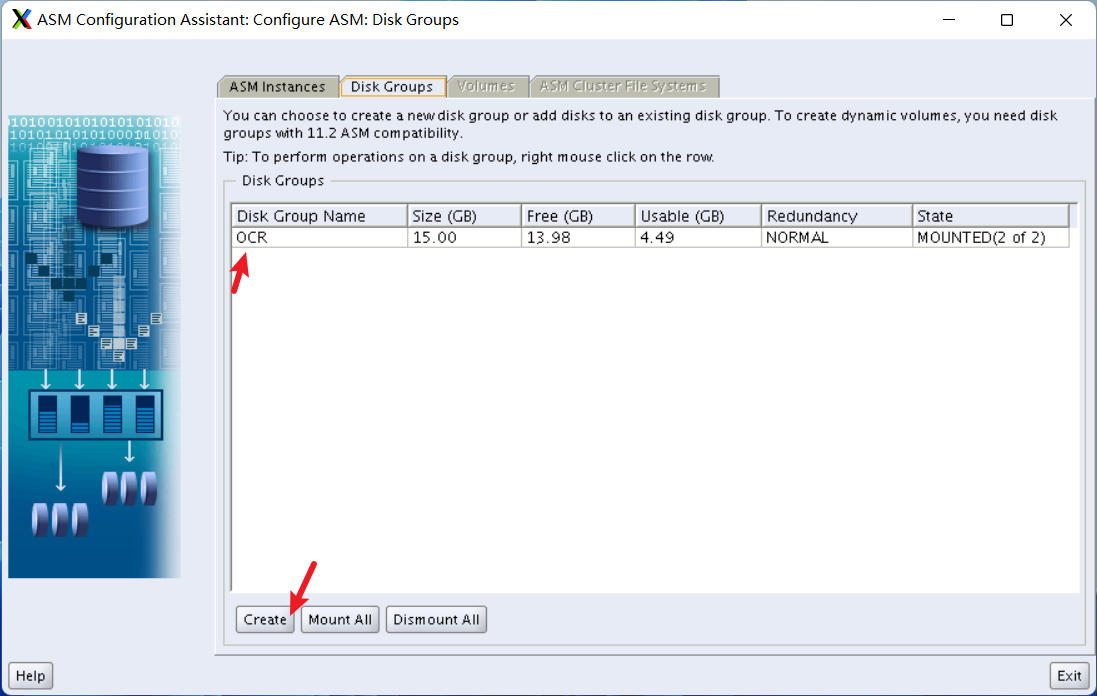This screenshot has height=696, width=1097.
Task: Select the 15.00 size cell
Action: (x=464, y=237)
